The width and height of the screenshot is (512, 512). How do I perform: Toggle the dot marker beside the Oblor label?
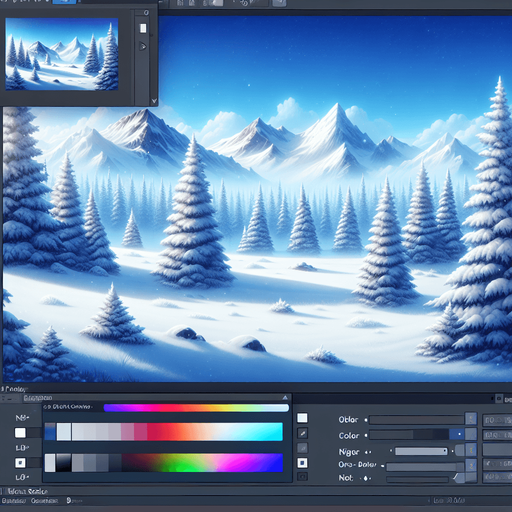366,420
